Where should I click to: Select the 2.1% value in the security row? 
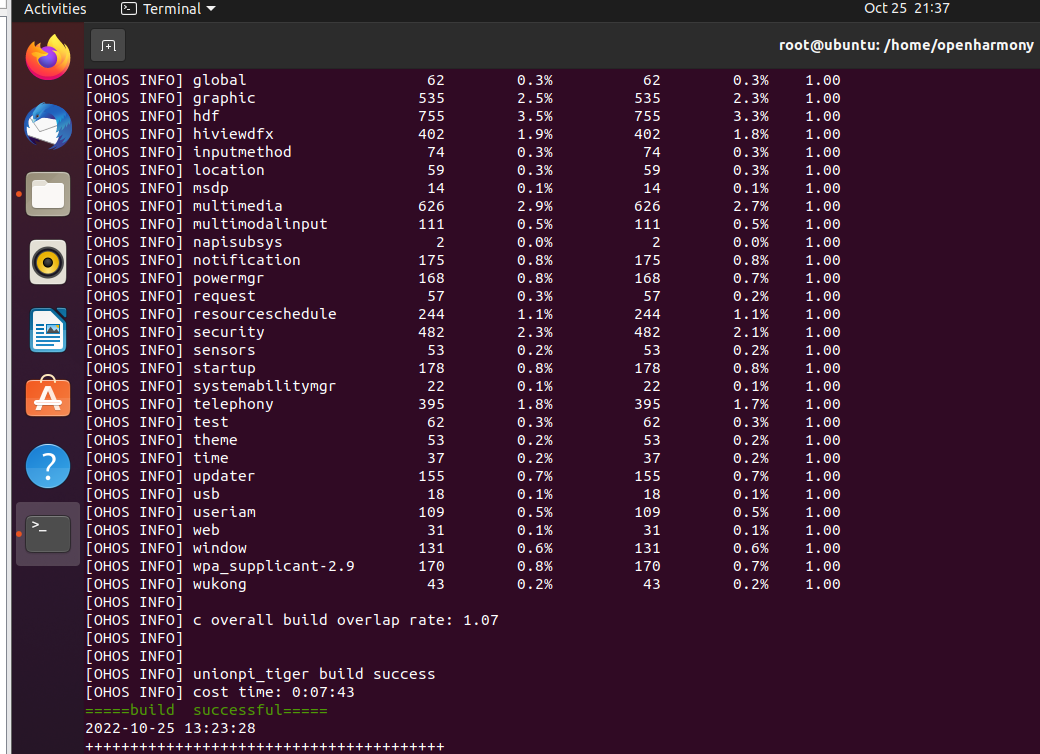[751, 332]
